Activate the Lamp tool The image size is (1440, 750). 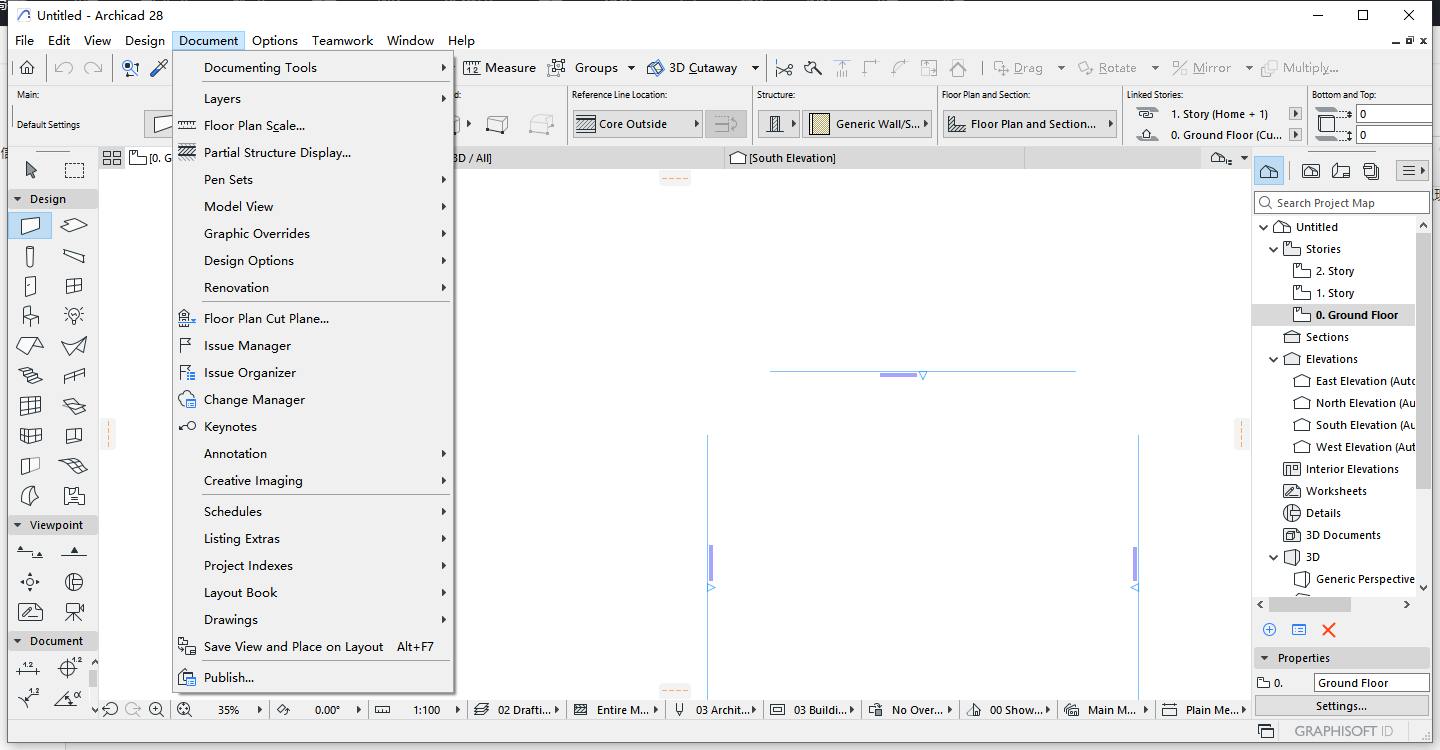pyautogui.click(x=74, y=316)
